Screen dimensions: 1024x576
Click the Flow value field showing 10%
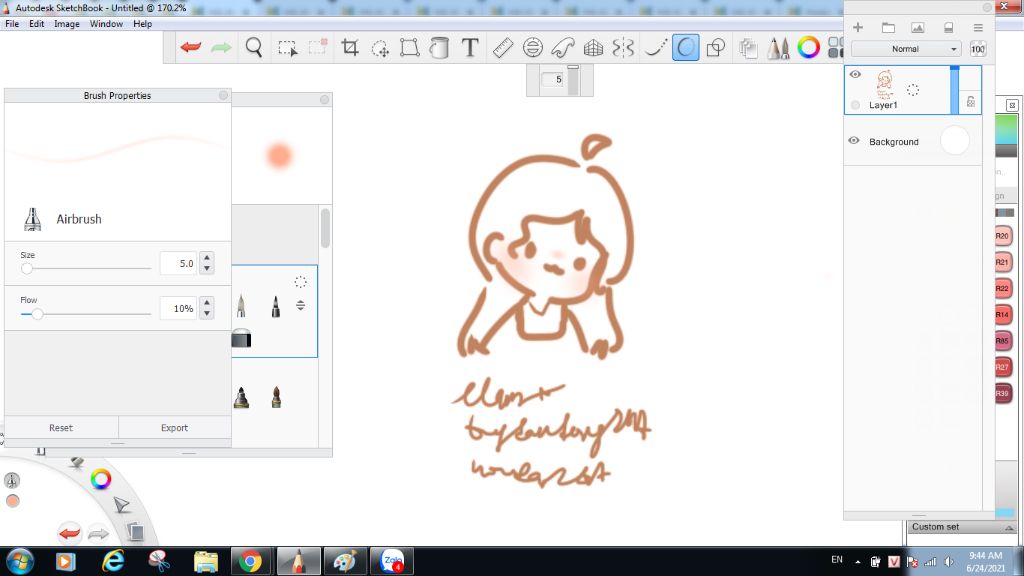click(178, 308)
